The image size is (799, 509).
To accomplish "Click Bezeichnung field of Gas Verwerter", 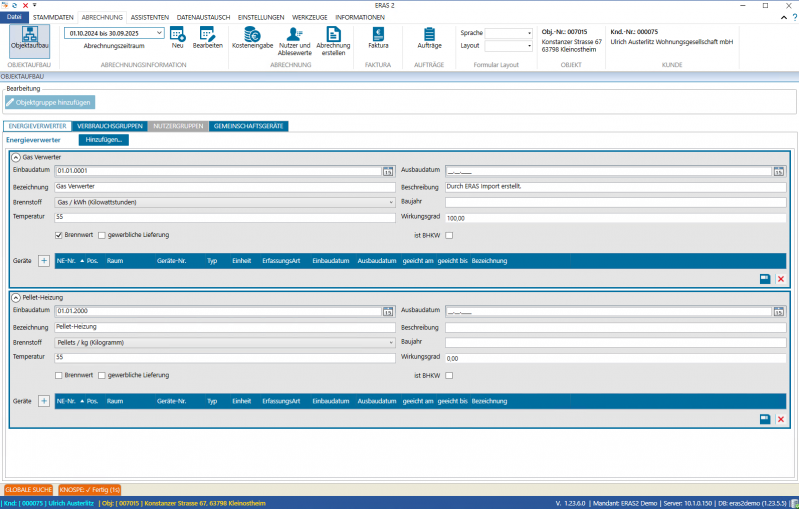I will (x=225, y=187).
